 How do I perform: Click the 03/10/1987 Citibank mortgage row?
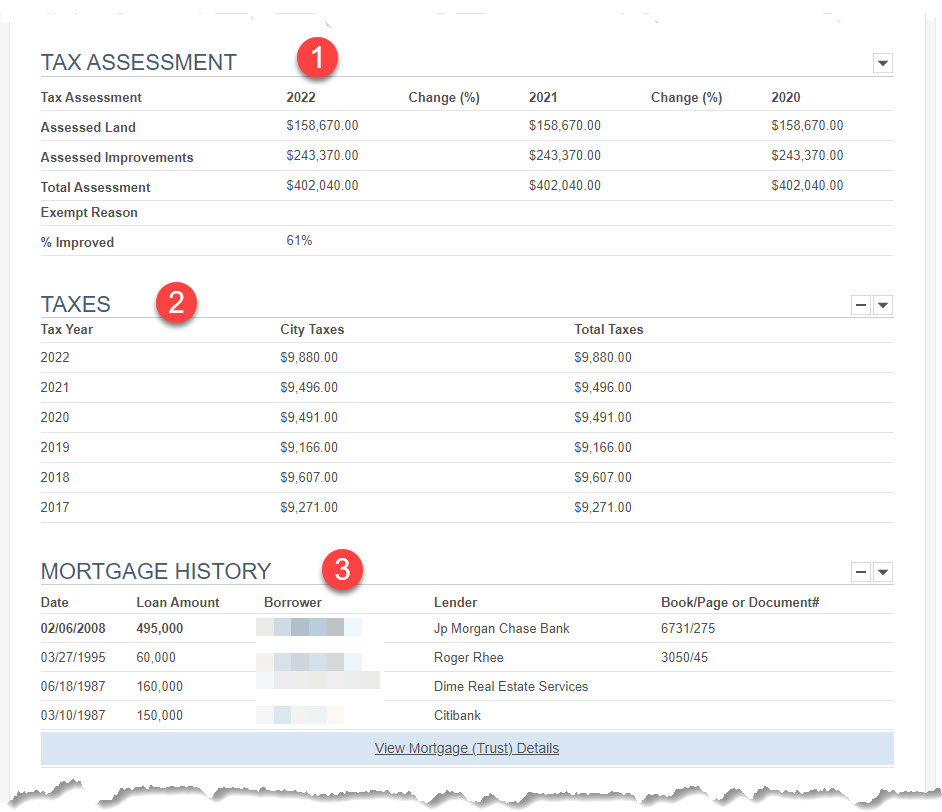pyautogui.click(x=455, y=715)
